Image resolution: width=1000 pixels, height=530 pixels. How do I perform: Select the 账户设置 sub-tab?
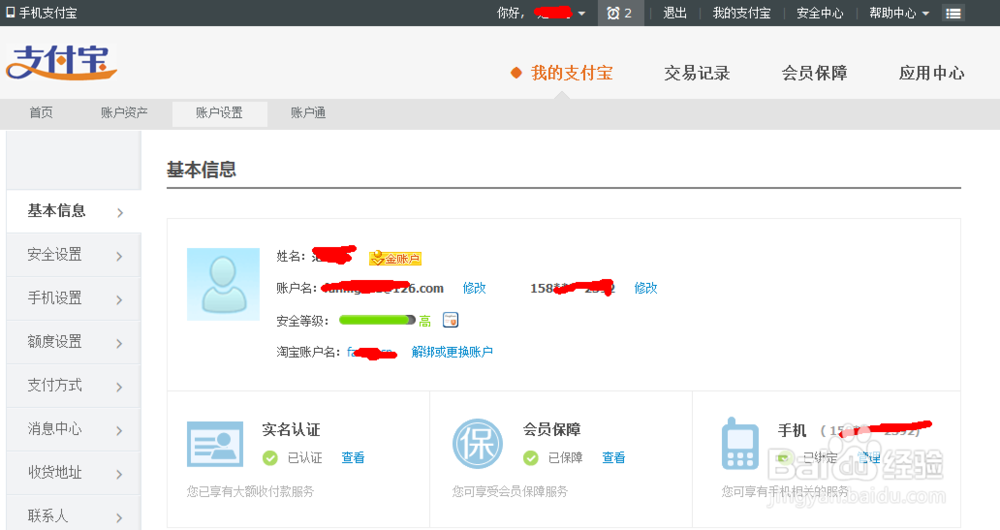pyautogui.click(x=219, y=114)
